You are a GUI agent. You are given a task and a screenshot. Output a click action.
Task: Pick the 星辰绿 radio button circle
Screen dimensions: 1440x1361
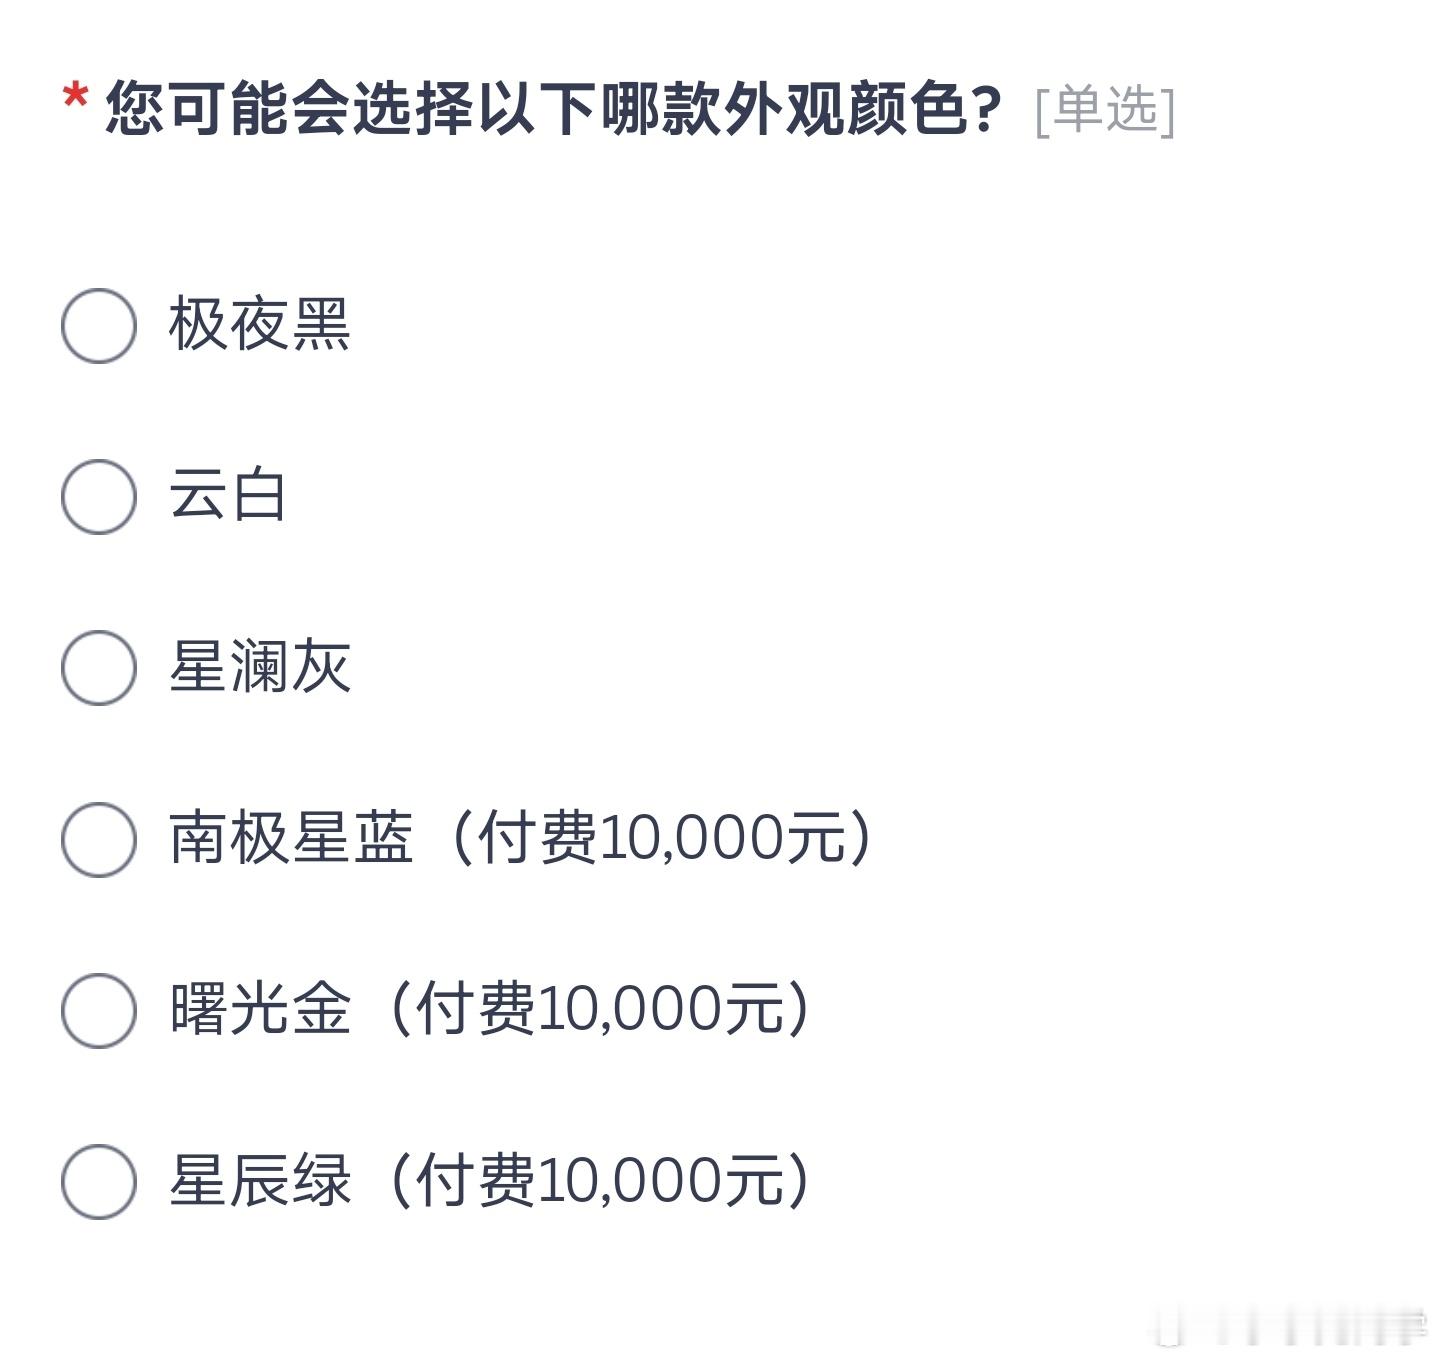point(99,1181)
